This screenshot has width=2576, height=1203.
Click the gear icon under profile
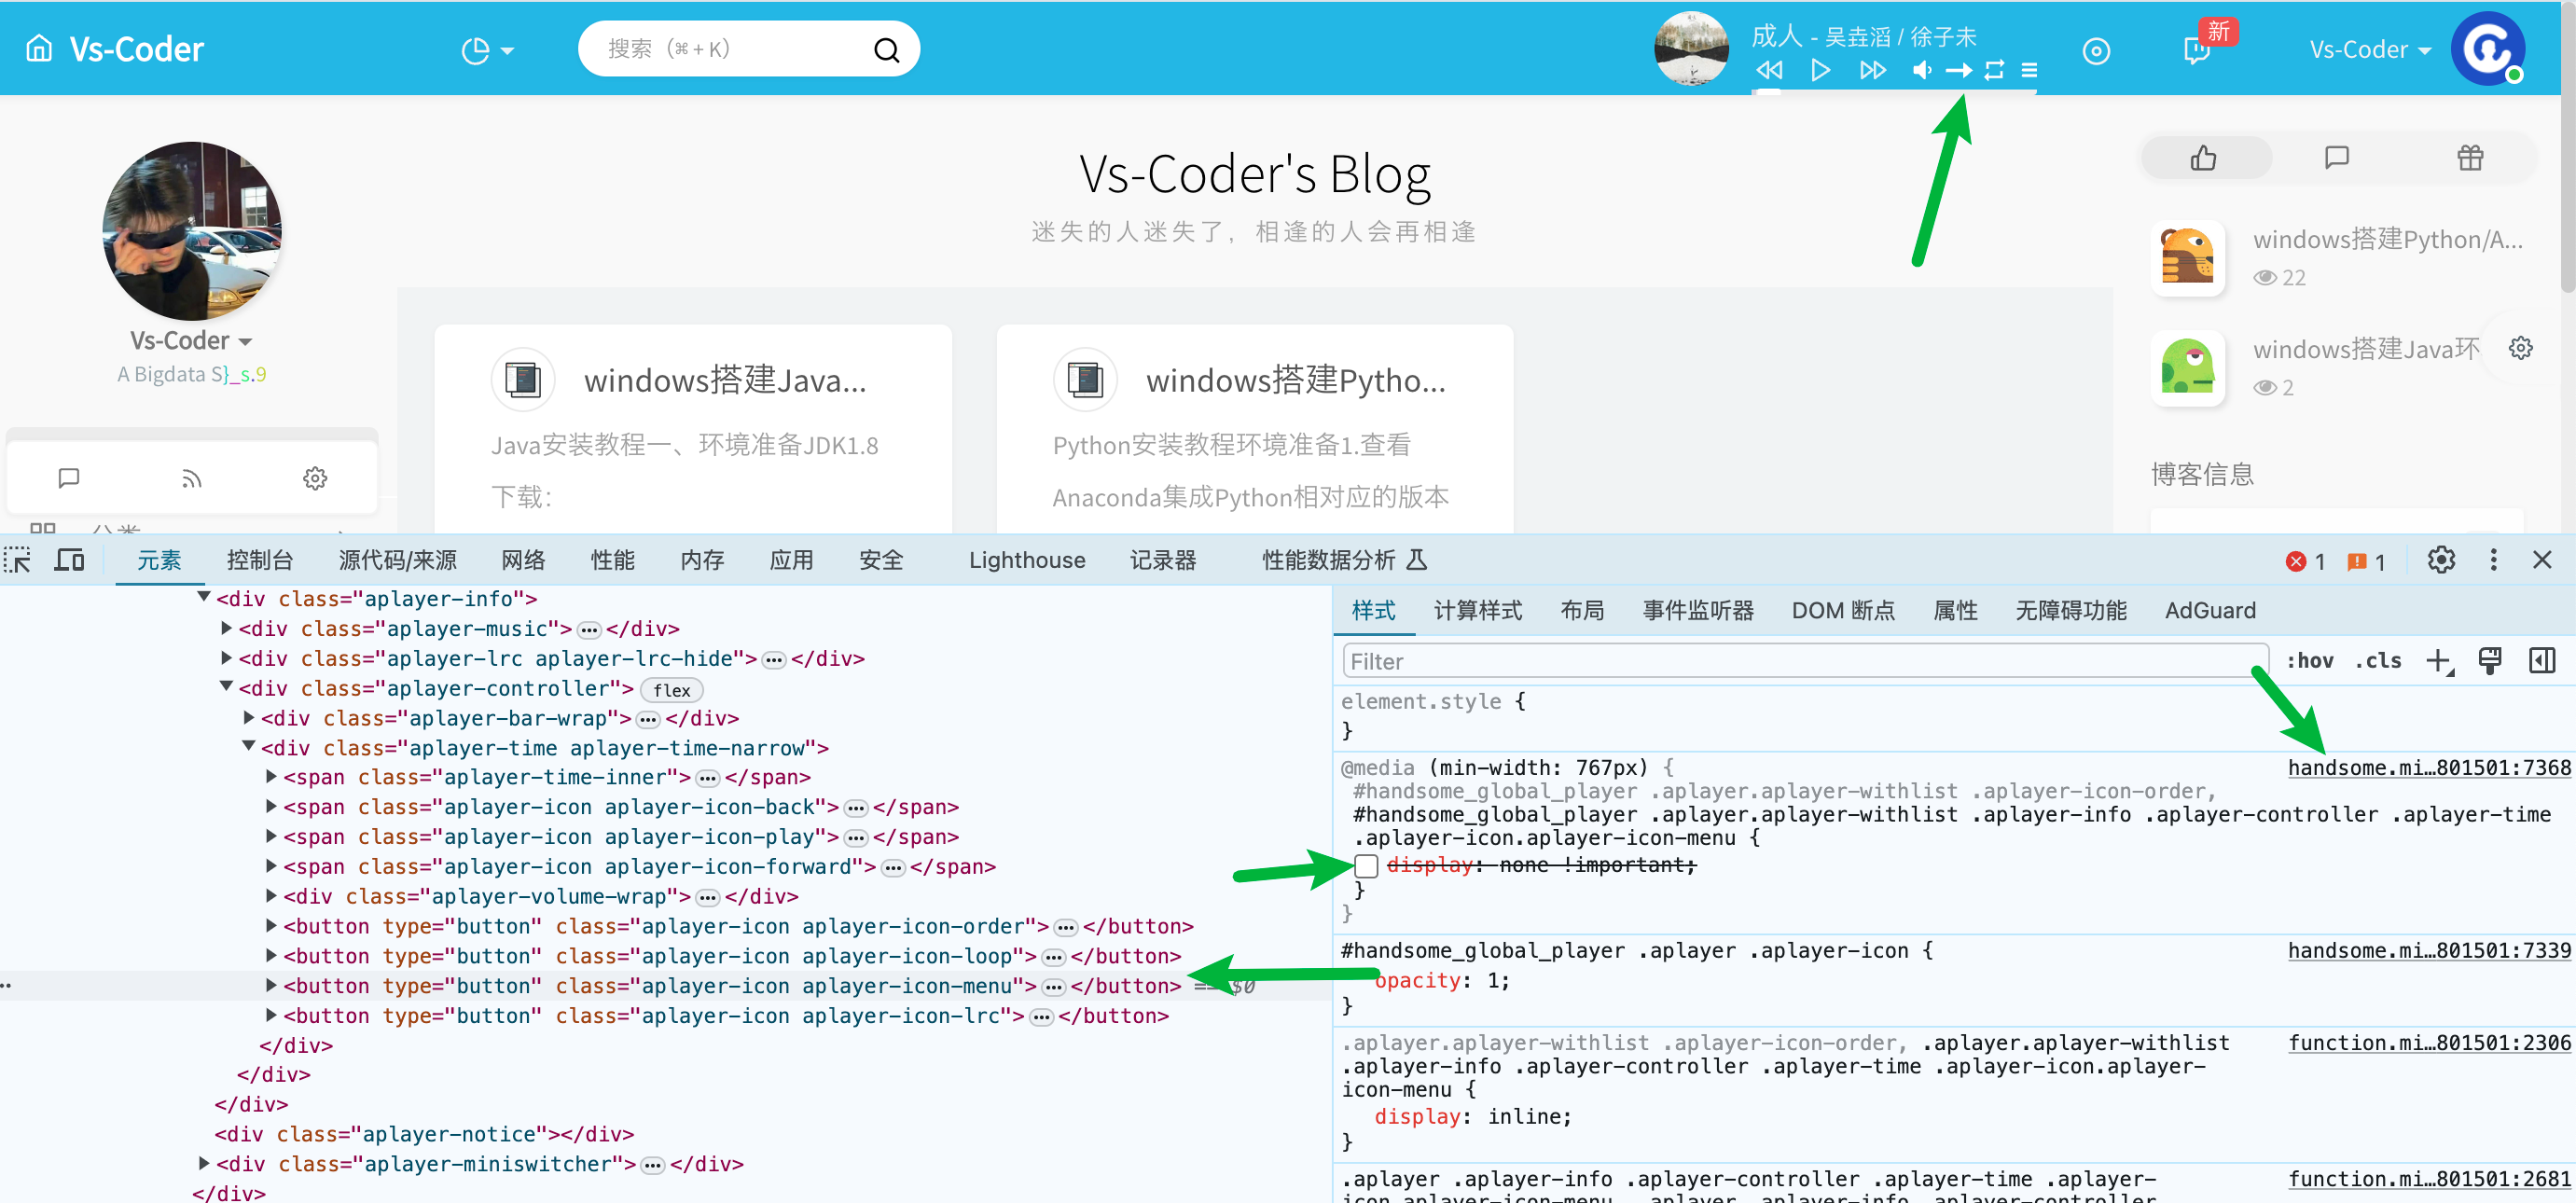coord(315,478)
